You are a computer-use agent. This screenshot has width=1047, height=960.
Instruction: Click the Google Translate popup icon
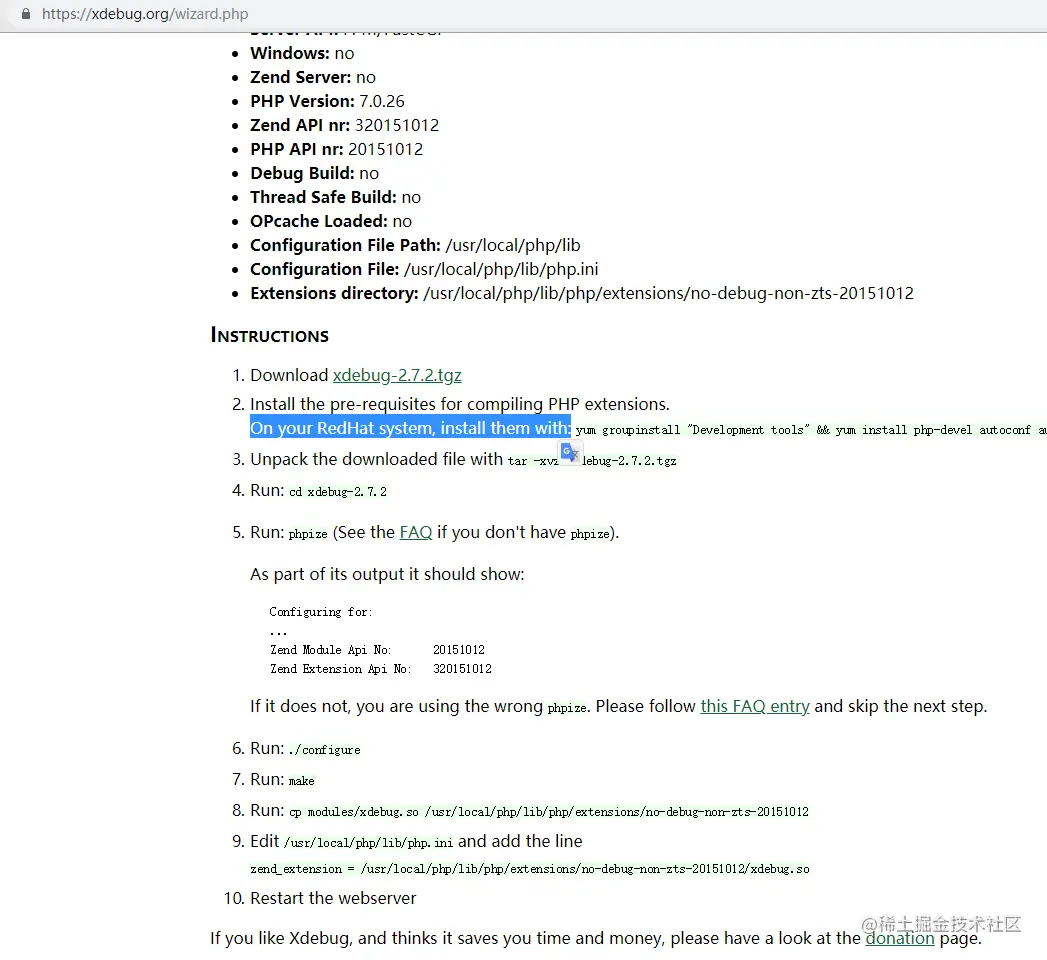[x=570, y=453]
